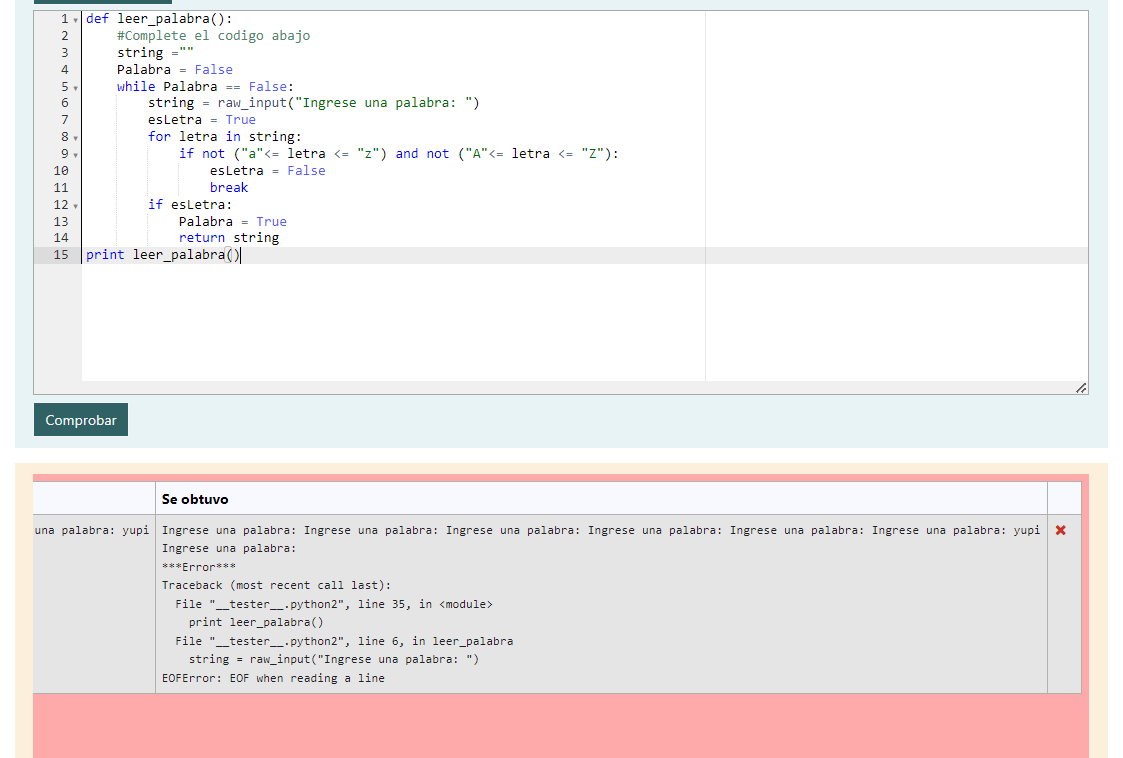Image resolution: width=1123 pixels, height=758 pixels.
Task: Click the EOFError message in the output
Action: pos(273,678)
